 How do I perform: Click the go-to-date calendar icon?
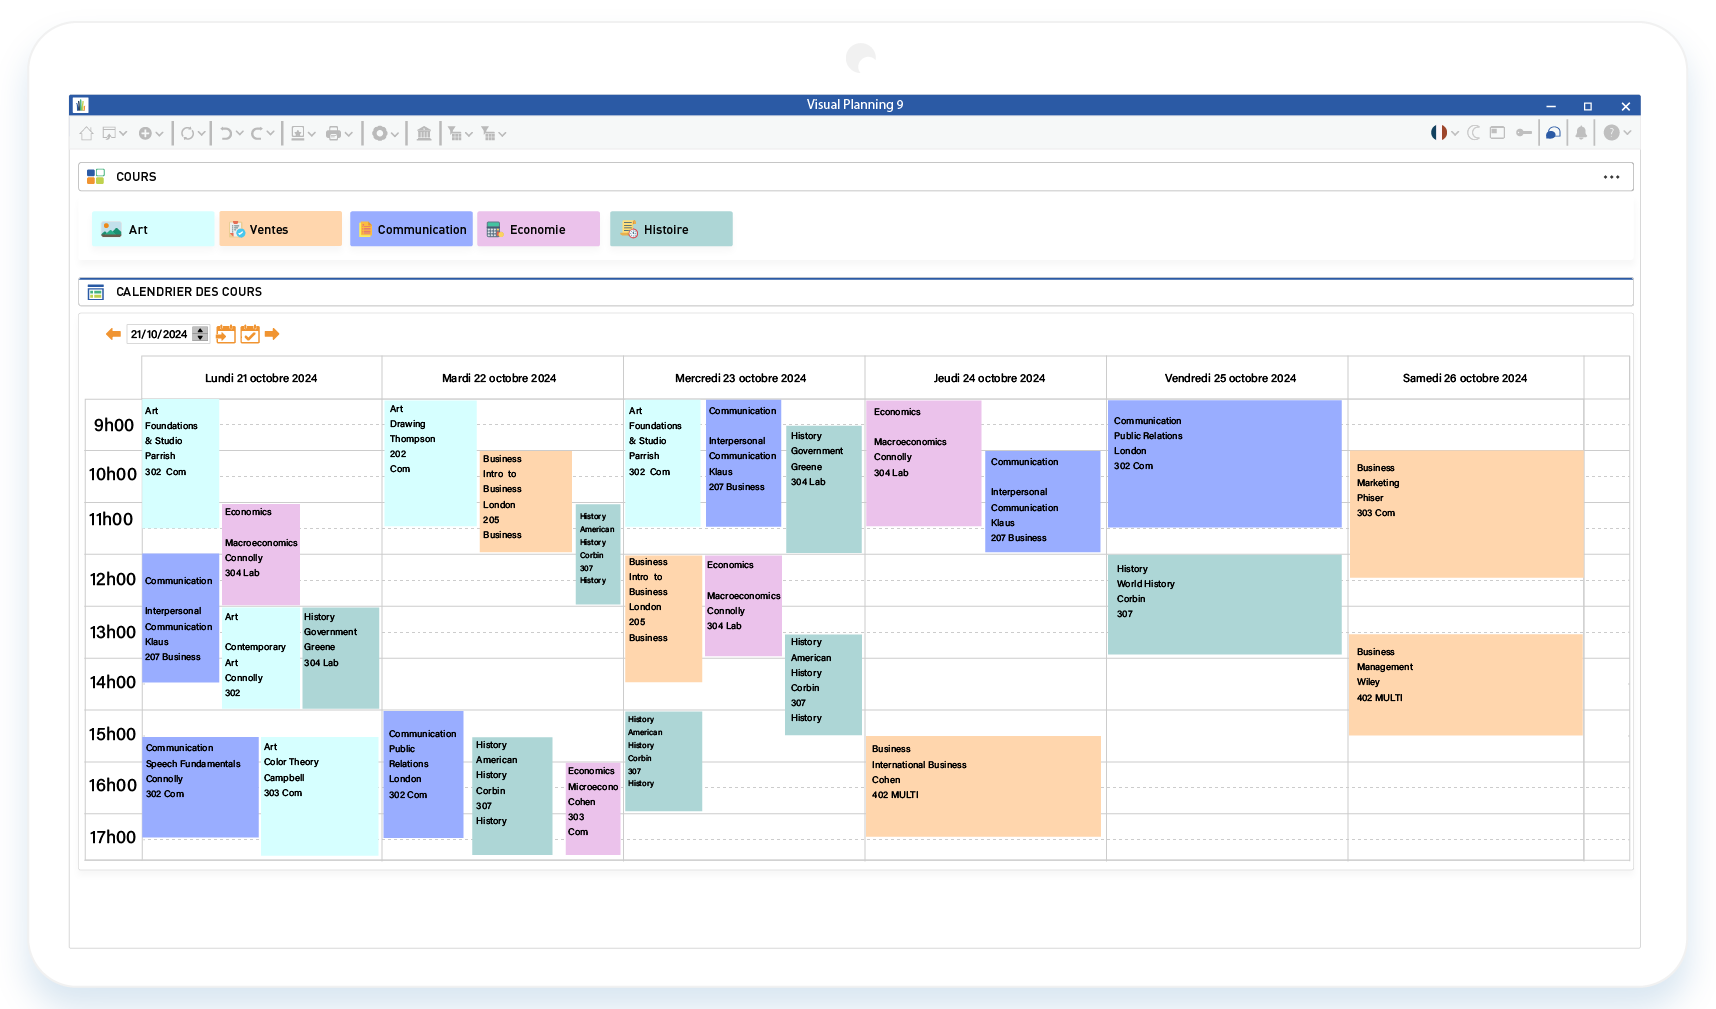[x=226, y=334]
